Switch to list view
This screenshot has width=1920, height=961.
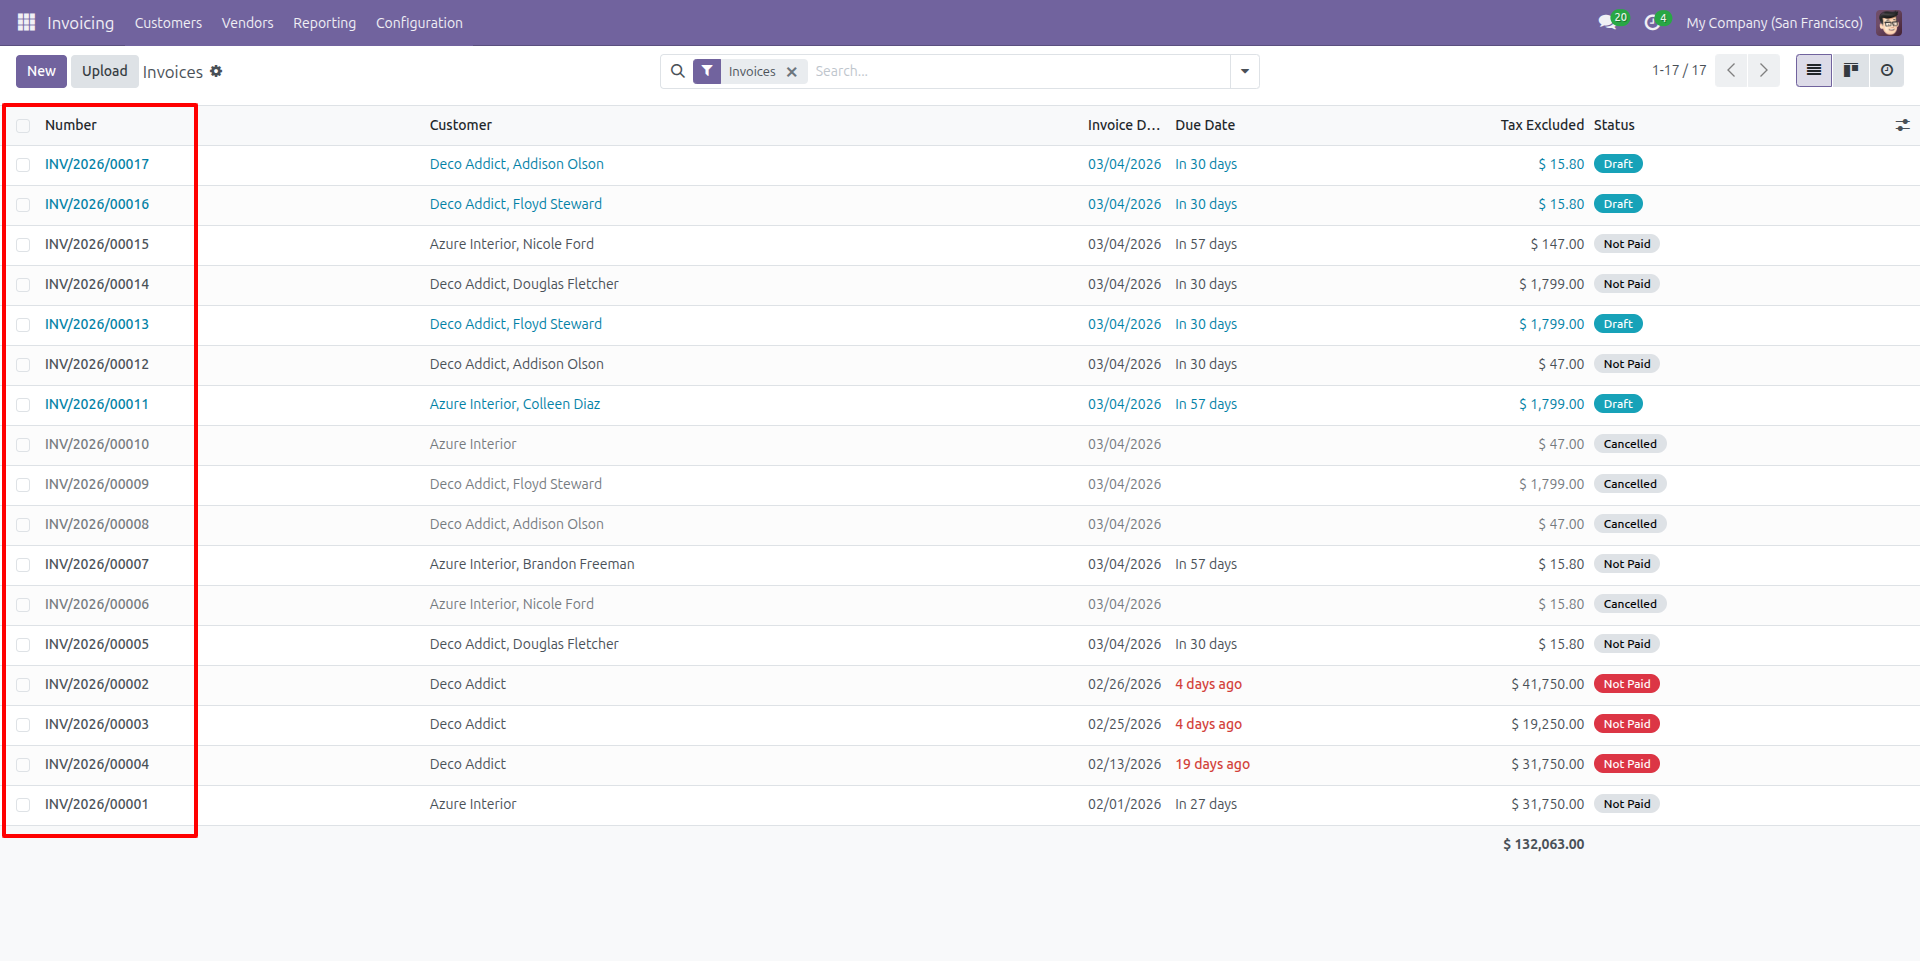point(1814,70)
